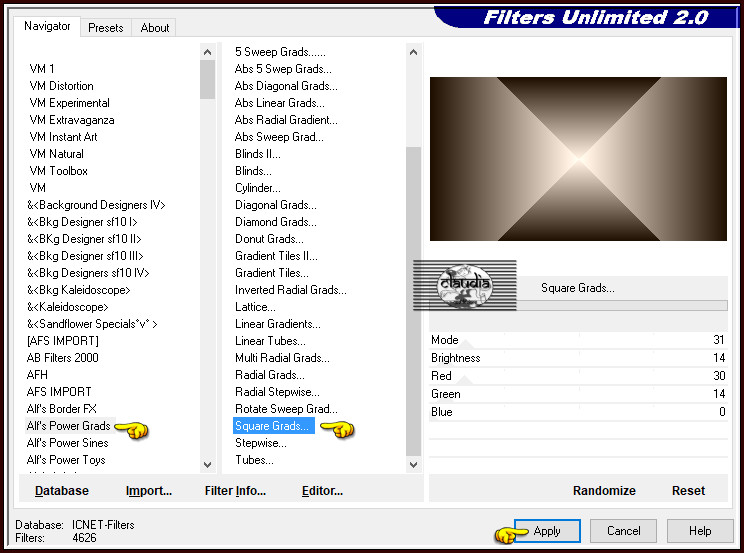Select Inverted Radial Grads... filter
The height and width of the screenshot is (553, 744).
click(290, 290)
